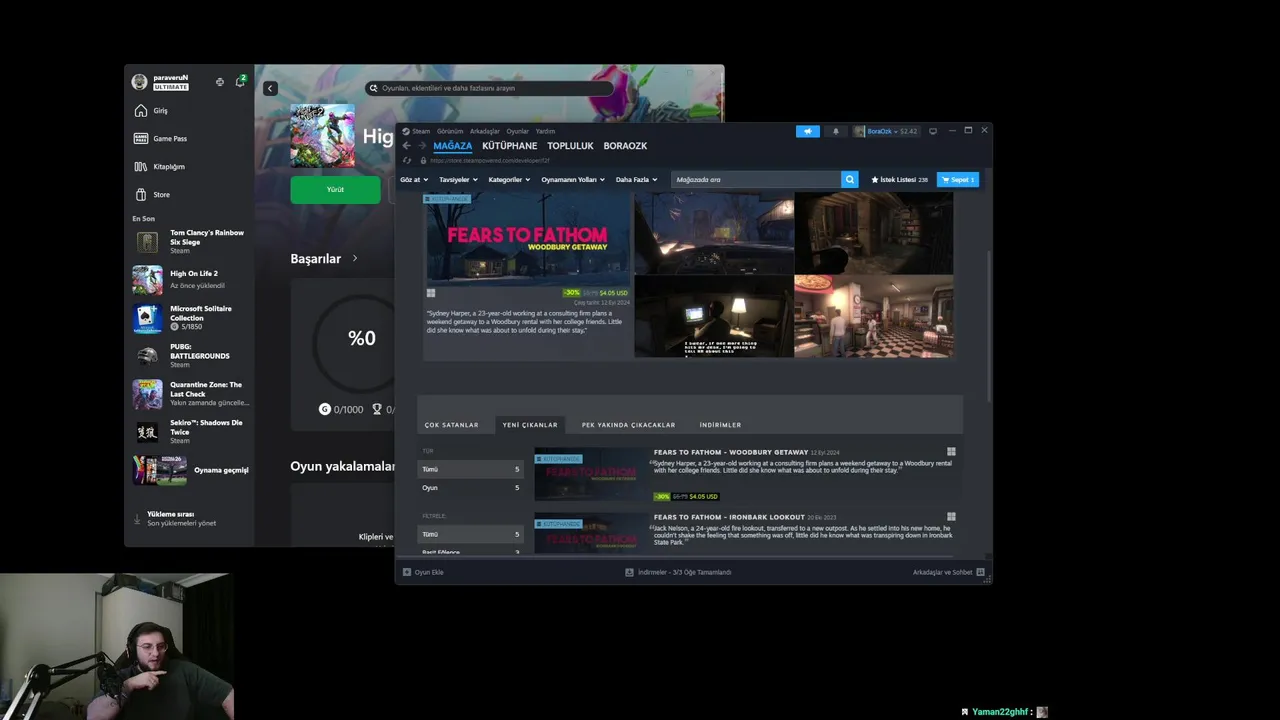Select the YENİ ÇIKANLAR tab
This screenshot has height=720, width=1280.
[x=530, y=425]
